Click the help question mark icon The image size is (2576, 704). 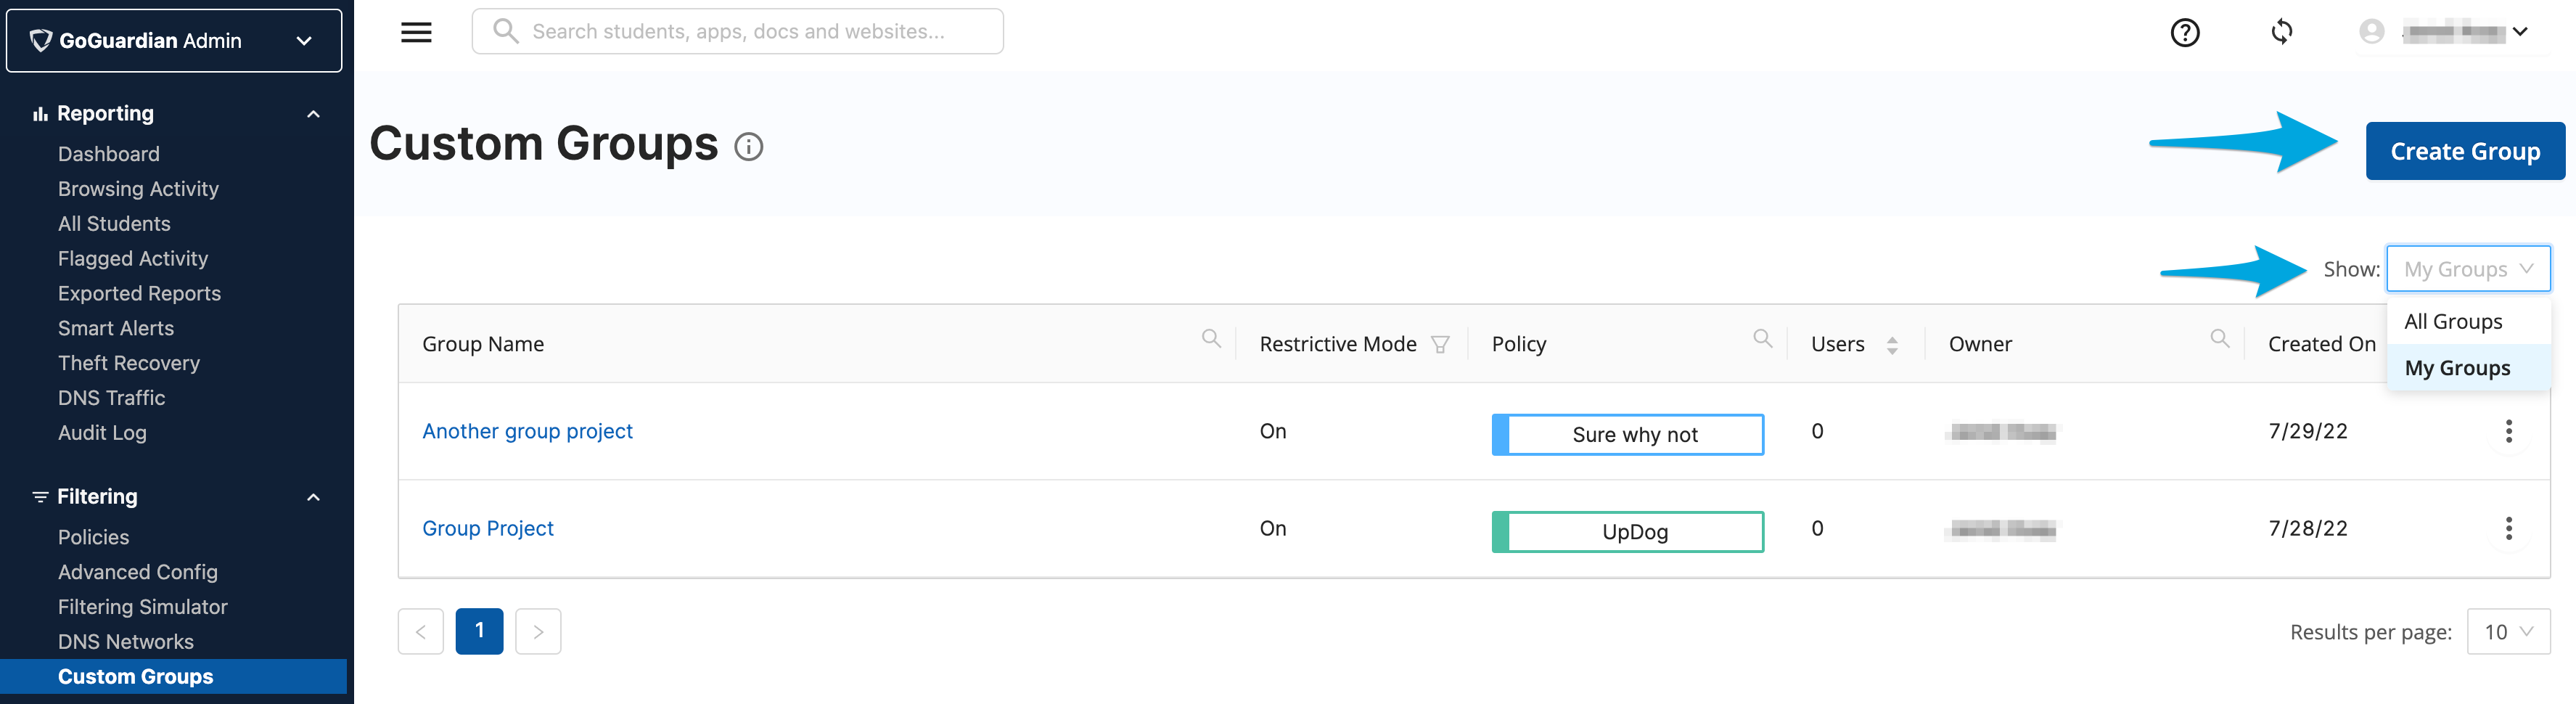(2185, 31)
